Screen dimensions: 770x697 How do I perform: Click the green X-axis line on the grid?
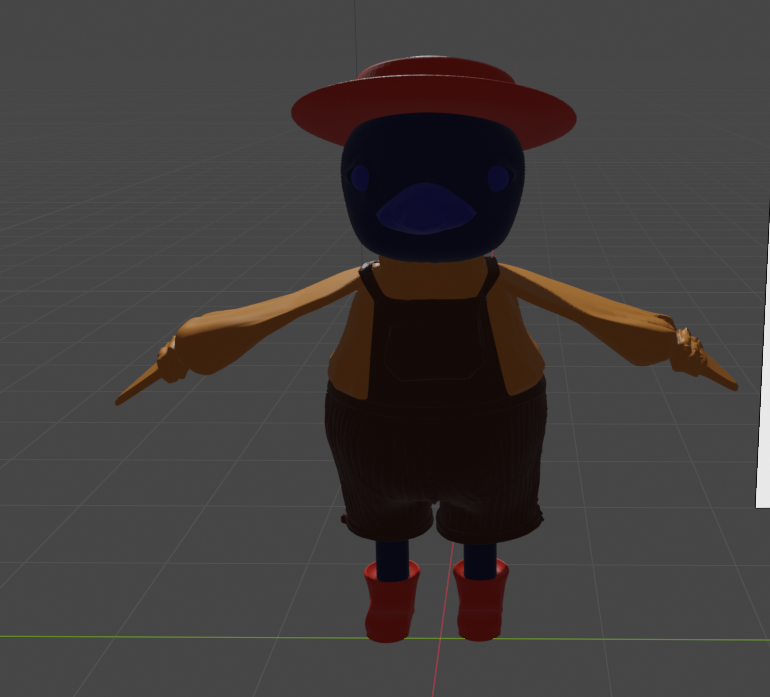150,636
